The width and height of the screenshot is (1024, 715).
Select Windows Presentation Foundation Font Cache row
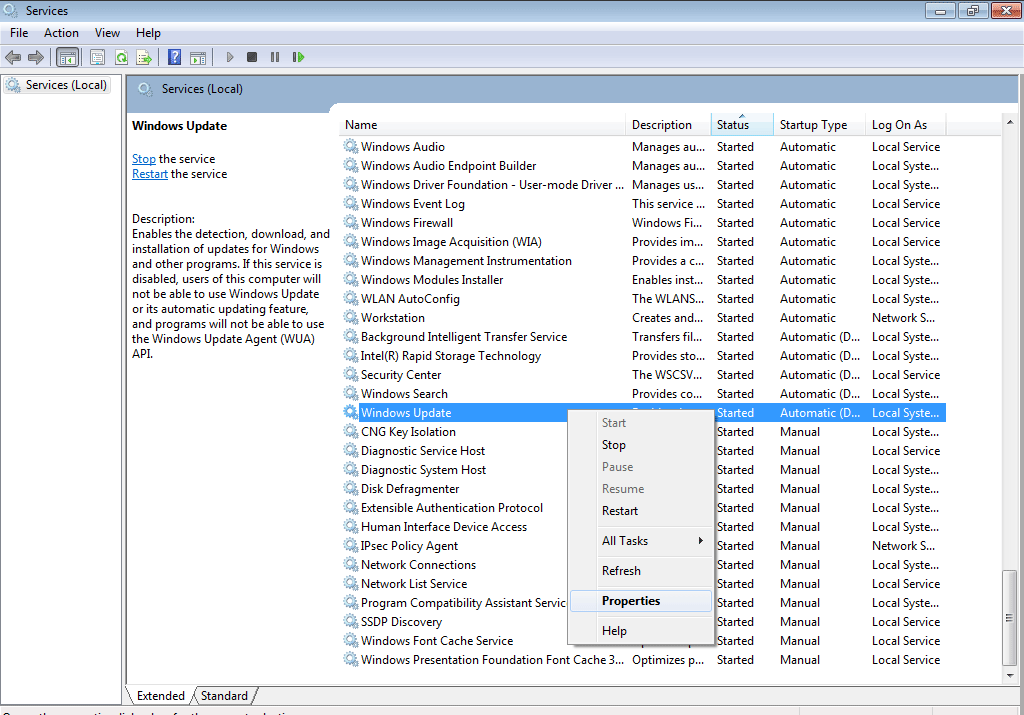coord(643,659)
